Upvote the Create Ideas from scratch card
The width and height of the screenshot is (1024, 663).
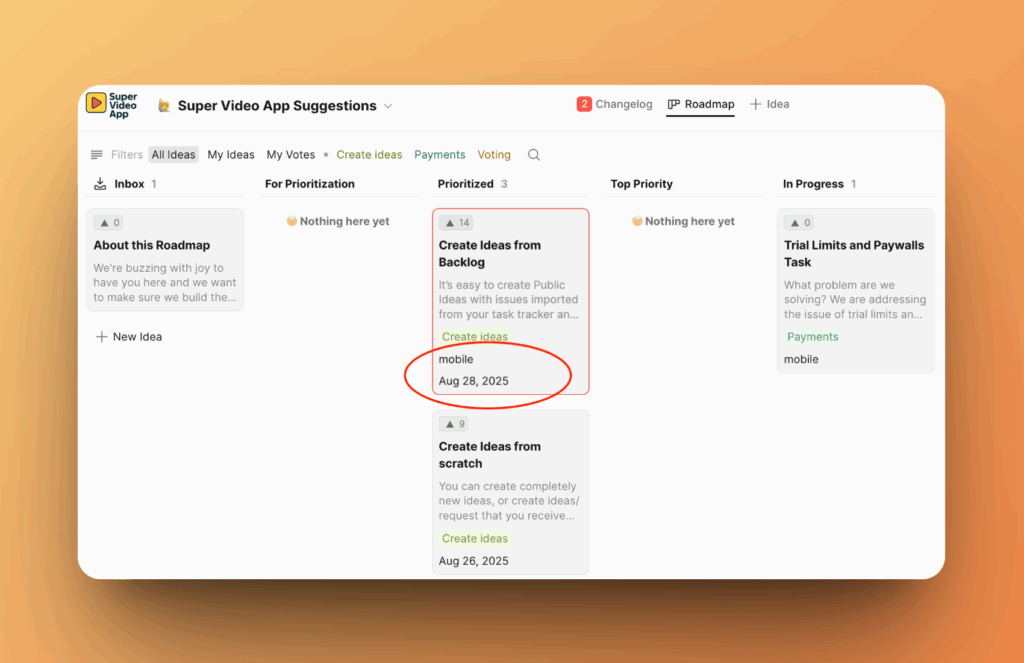pyautogui.click(x=456, y=424)
